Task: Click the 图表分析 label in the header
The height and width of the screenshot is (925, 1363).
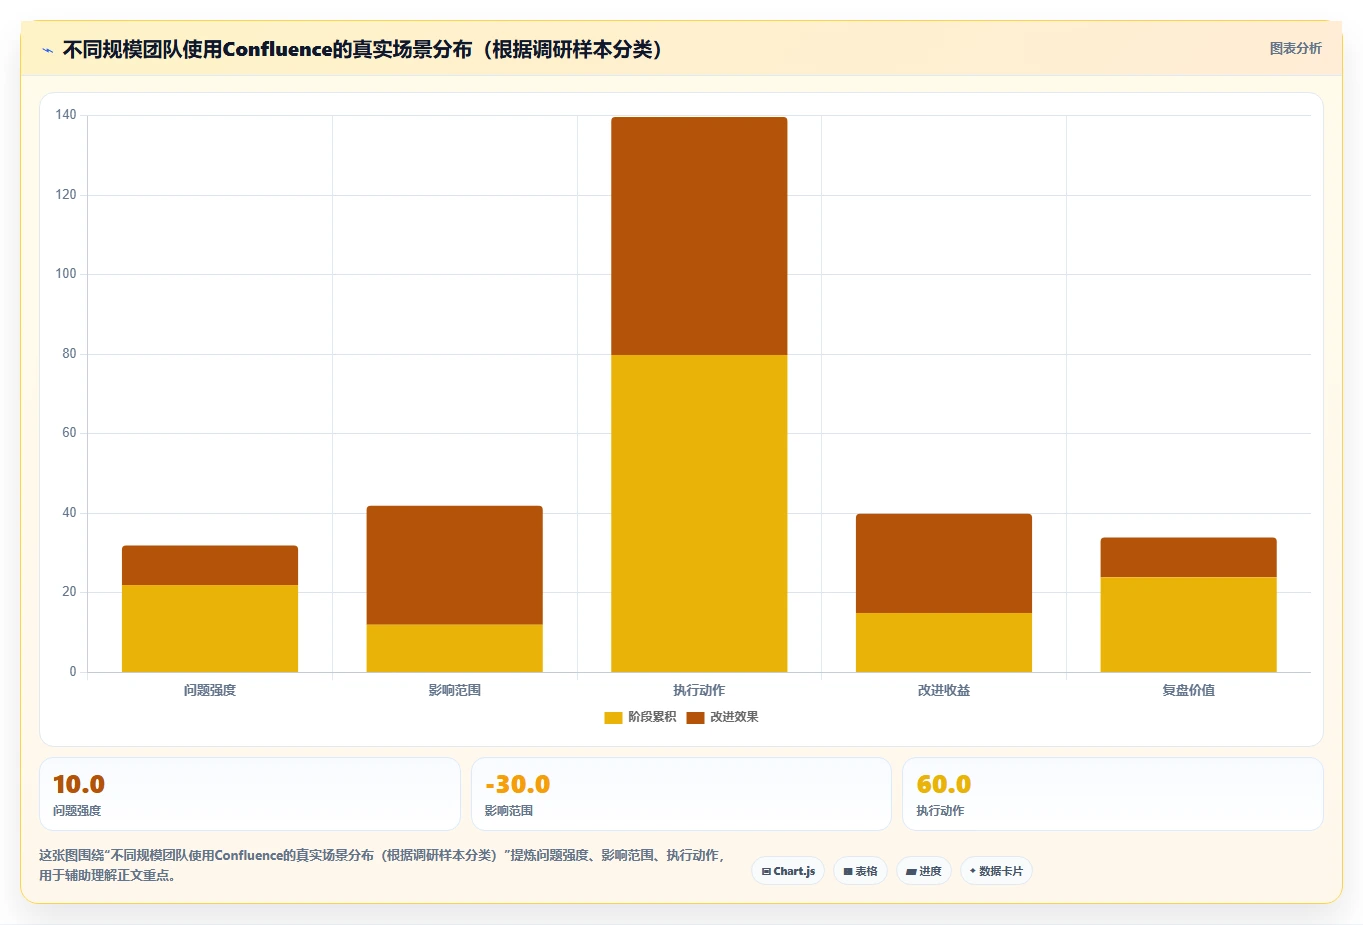Action: click(1295, 48)
